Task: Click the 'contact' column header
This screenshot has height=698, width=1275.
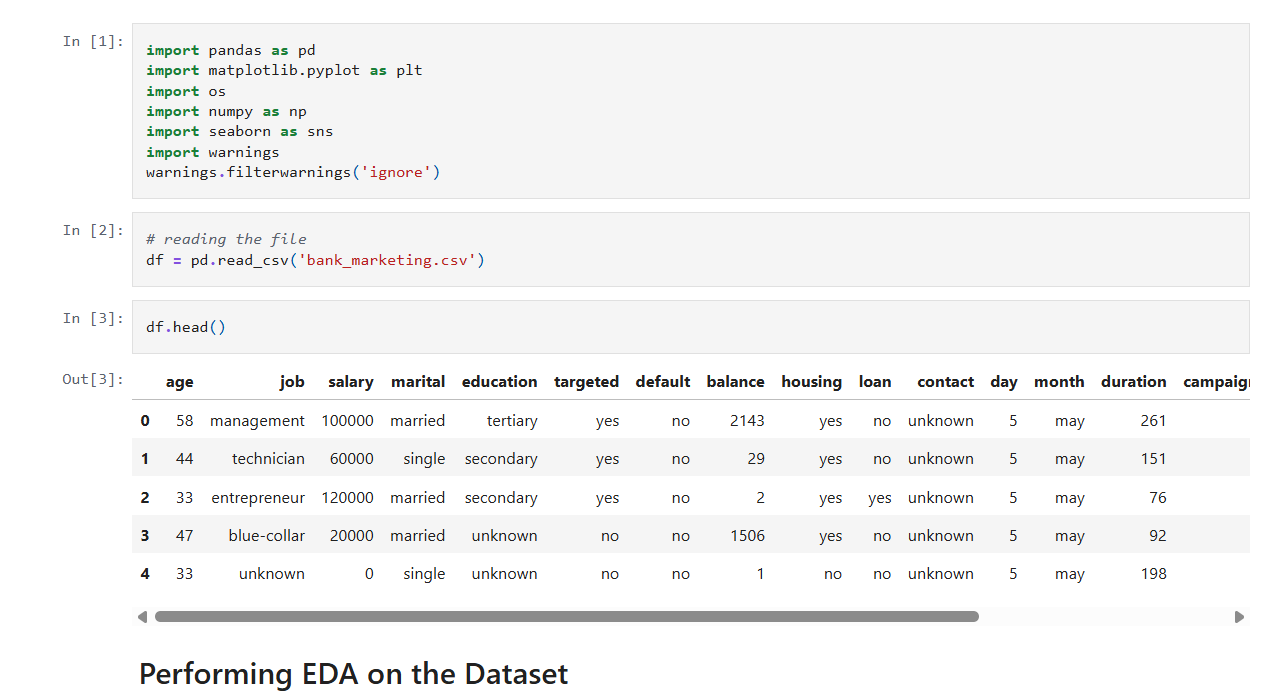Action: point(946,382)
